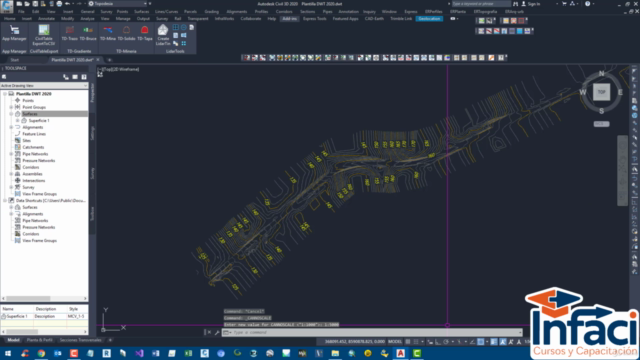Click the binoculars search icon
The width and height of the screenshot is (640, 360).
(x=516, y=4)
